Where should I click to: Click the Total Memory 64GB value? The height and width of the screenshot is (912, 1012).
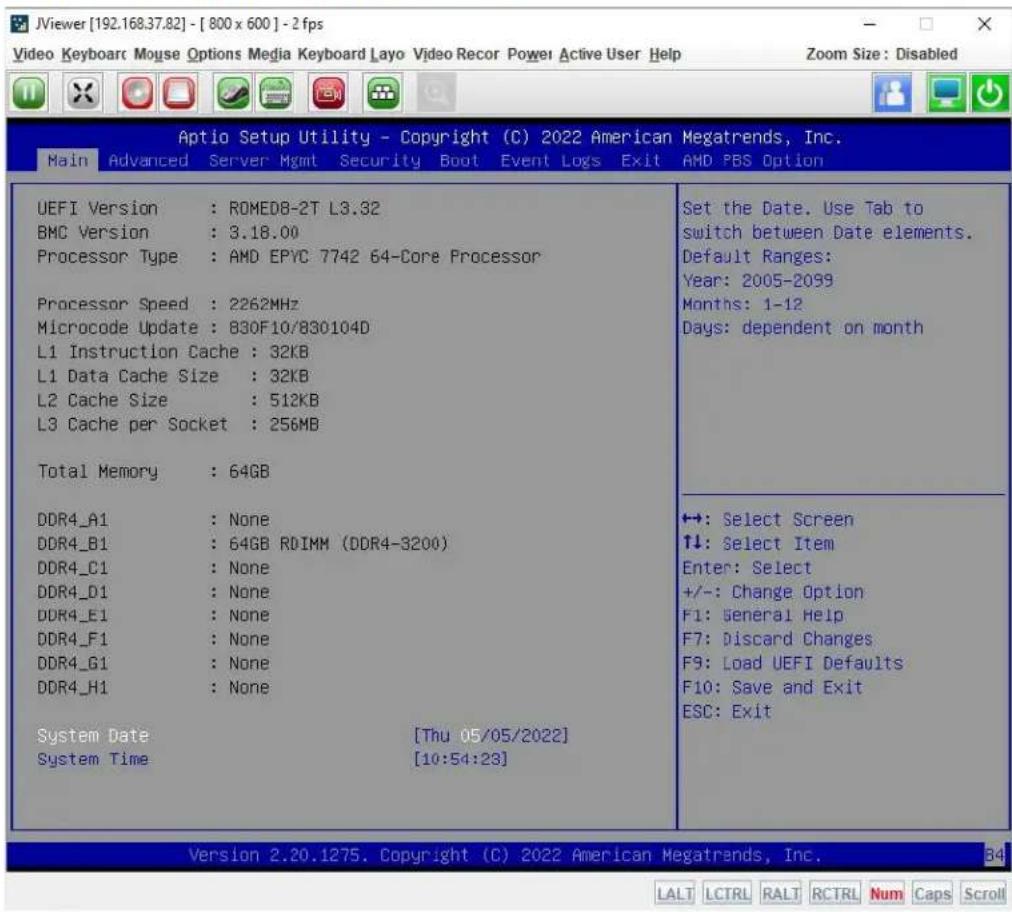point(249,471)
